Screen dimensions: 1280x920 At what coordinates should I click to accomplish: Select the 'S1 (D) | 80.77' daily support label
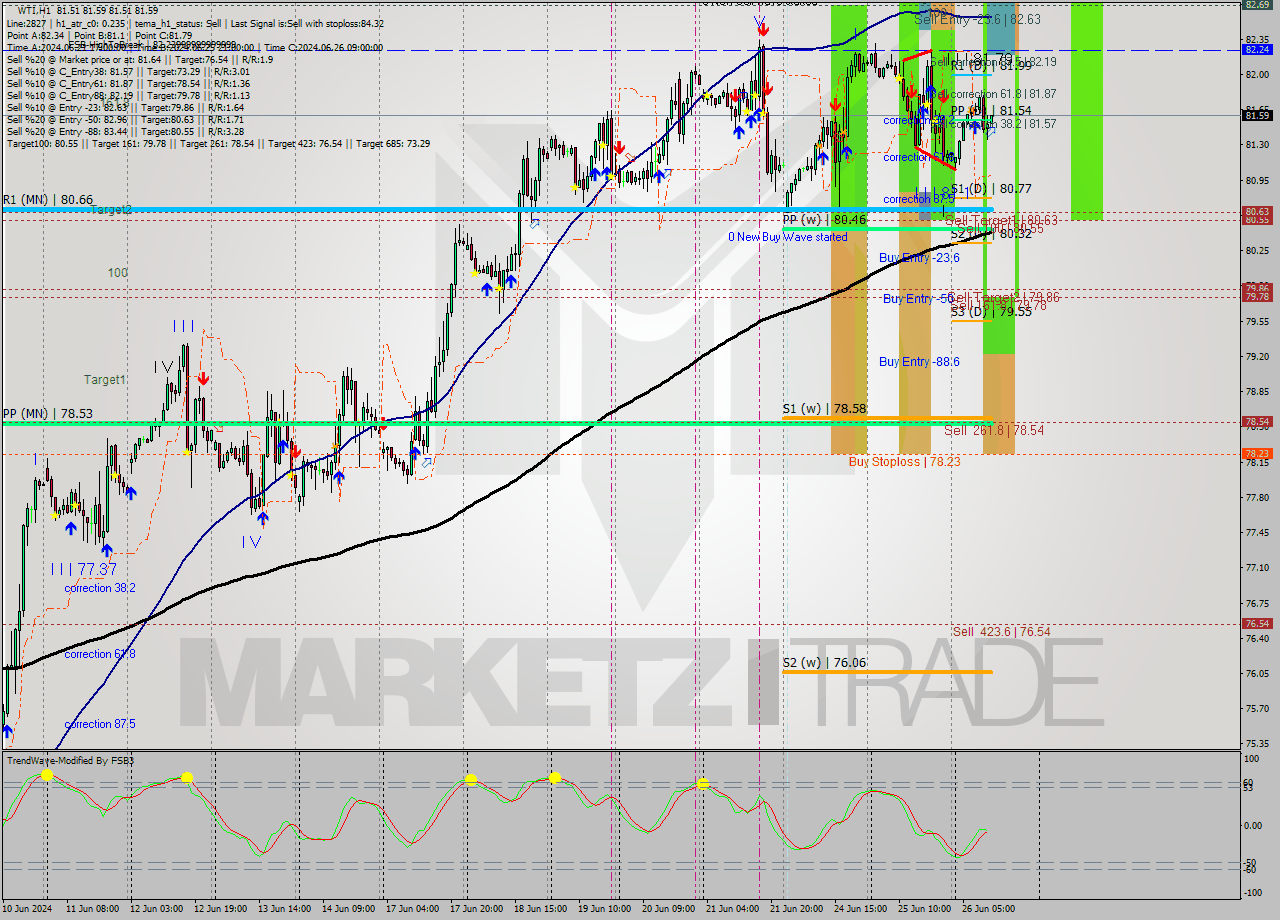point(991,188)
